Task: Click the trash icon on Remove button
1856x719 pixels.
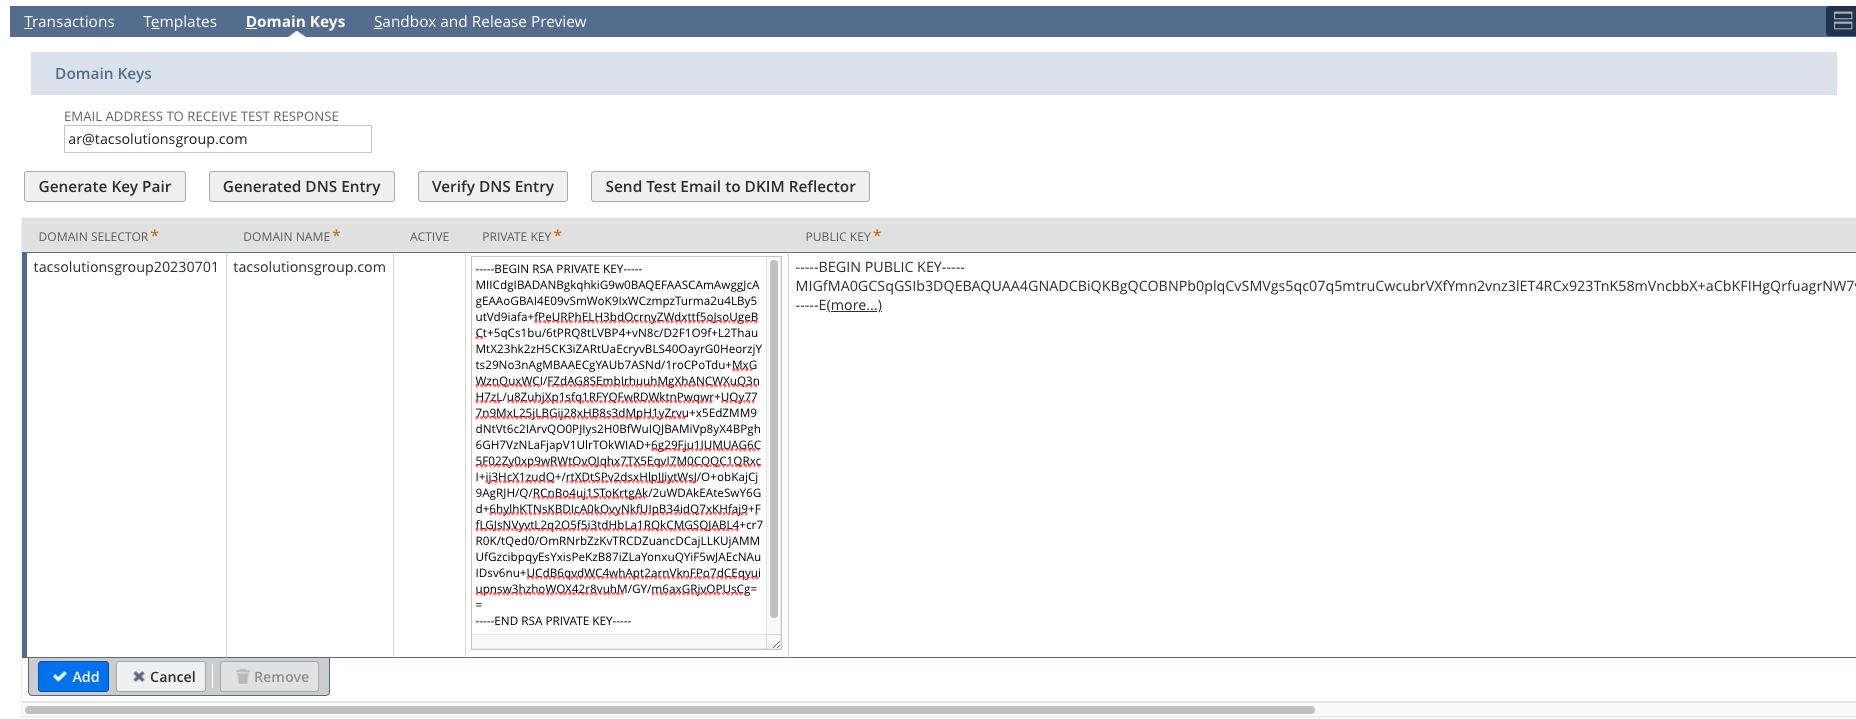Action: tap(242, 677)
